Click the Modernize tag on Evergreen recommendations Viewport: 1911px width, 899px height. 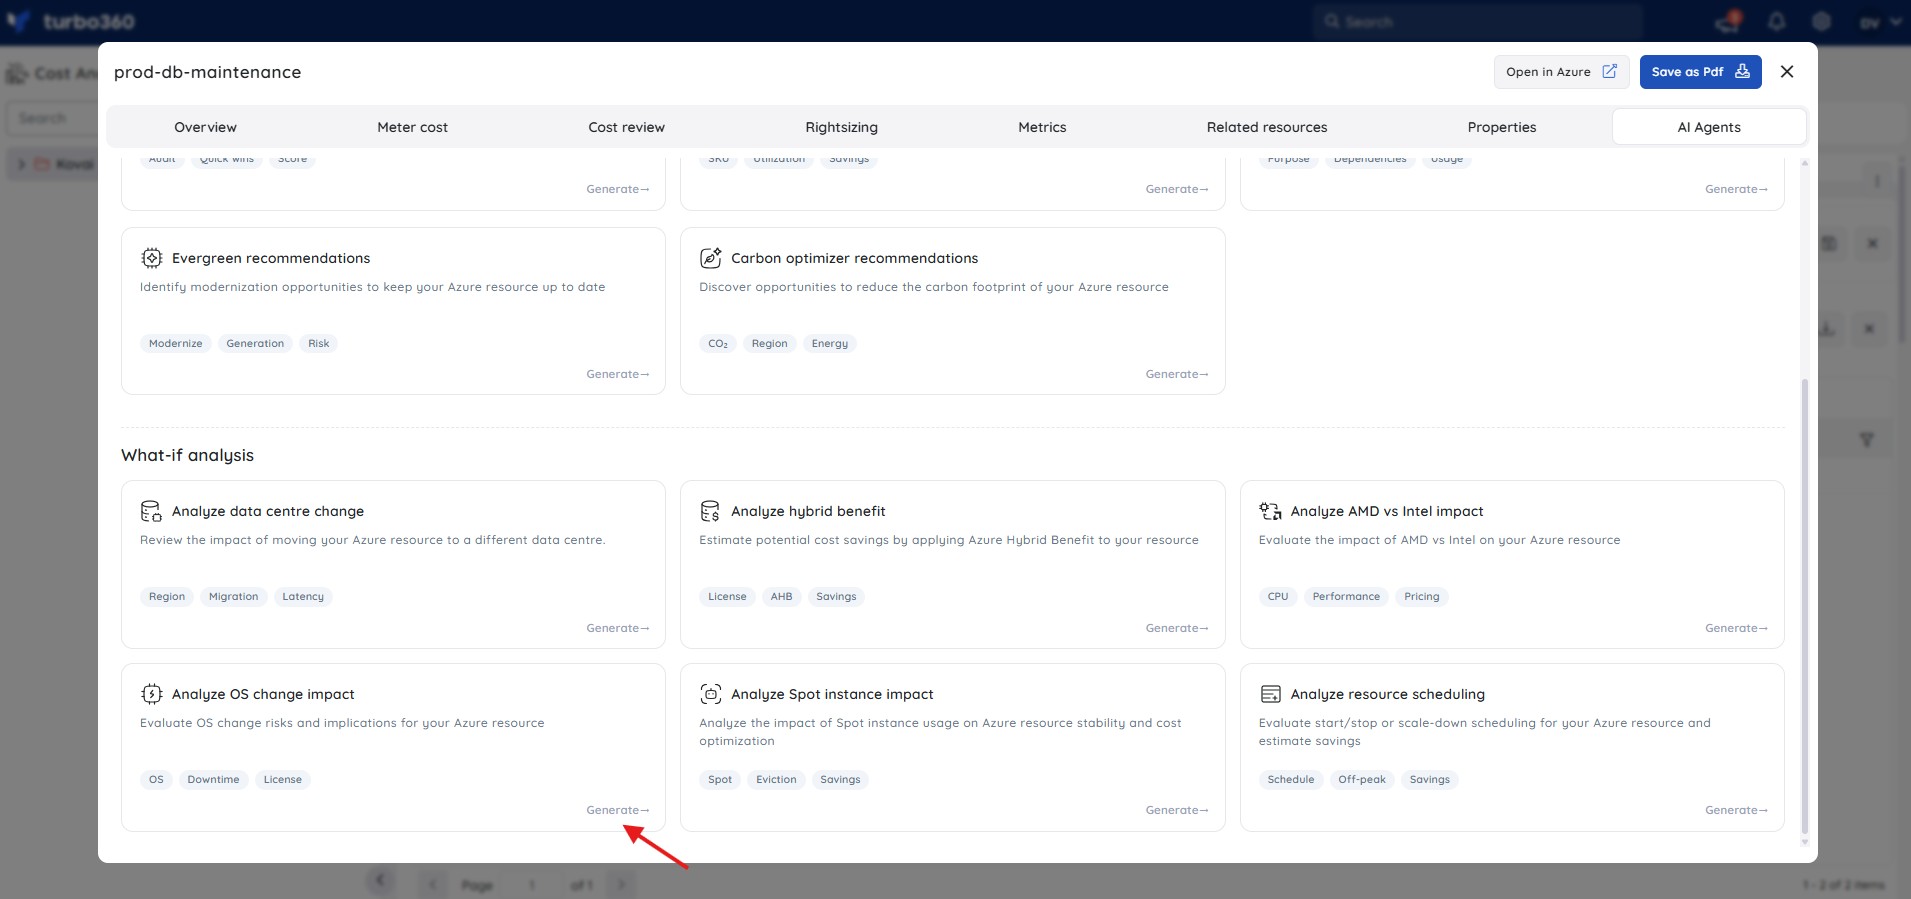[x=176, y=344]
